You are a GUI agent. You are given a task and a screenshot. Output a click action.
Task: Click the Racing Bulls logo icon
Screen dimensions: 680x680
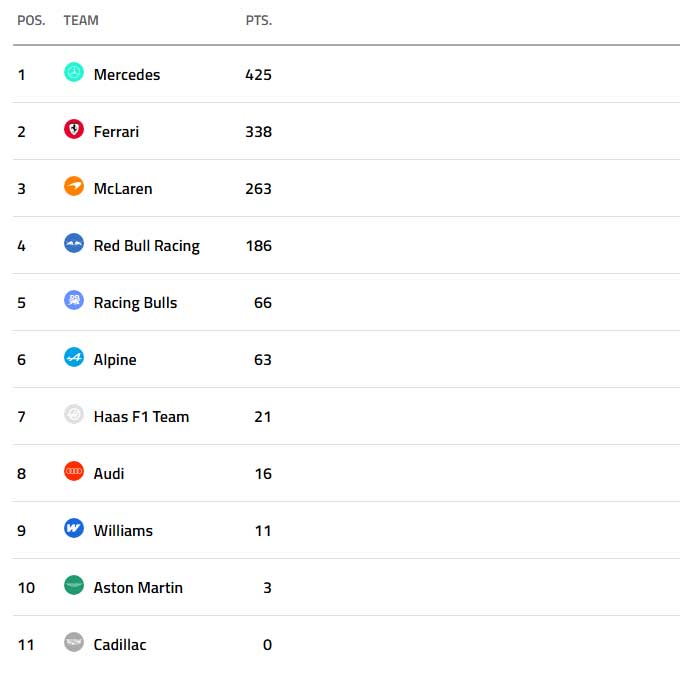(74, 301)
